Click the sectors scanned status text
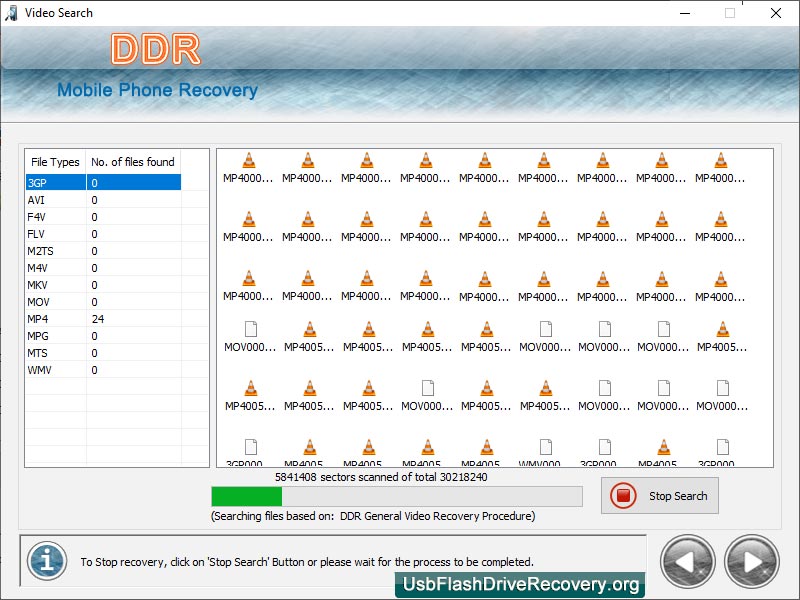Viewport: 800px width, 600px height. 381,477
